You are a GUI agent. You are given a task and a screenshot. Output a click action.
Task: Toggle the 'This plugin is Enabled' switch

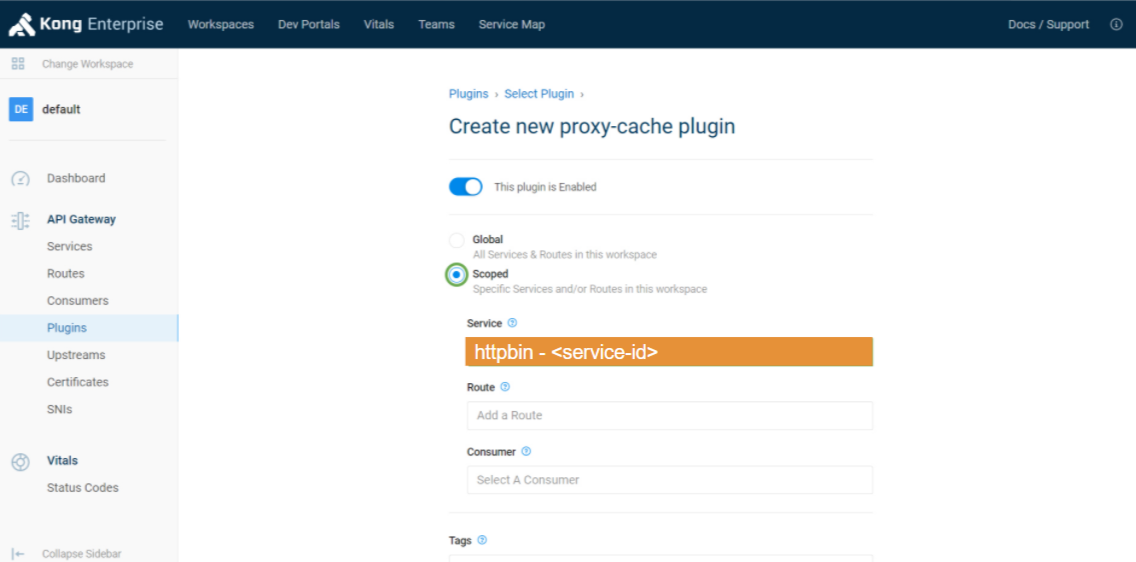pos(466,187)
